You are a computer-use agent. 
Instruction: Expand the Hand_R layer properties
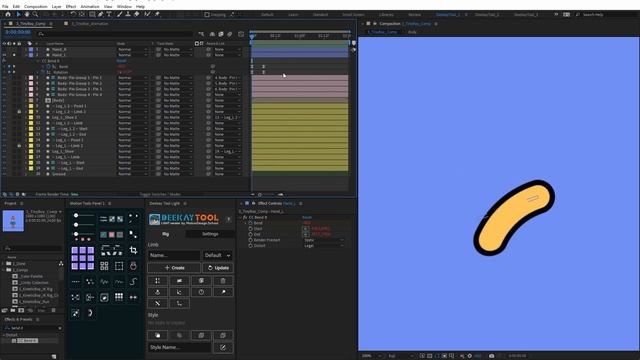tap(26, 49)
